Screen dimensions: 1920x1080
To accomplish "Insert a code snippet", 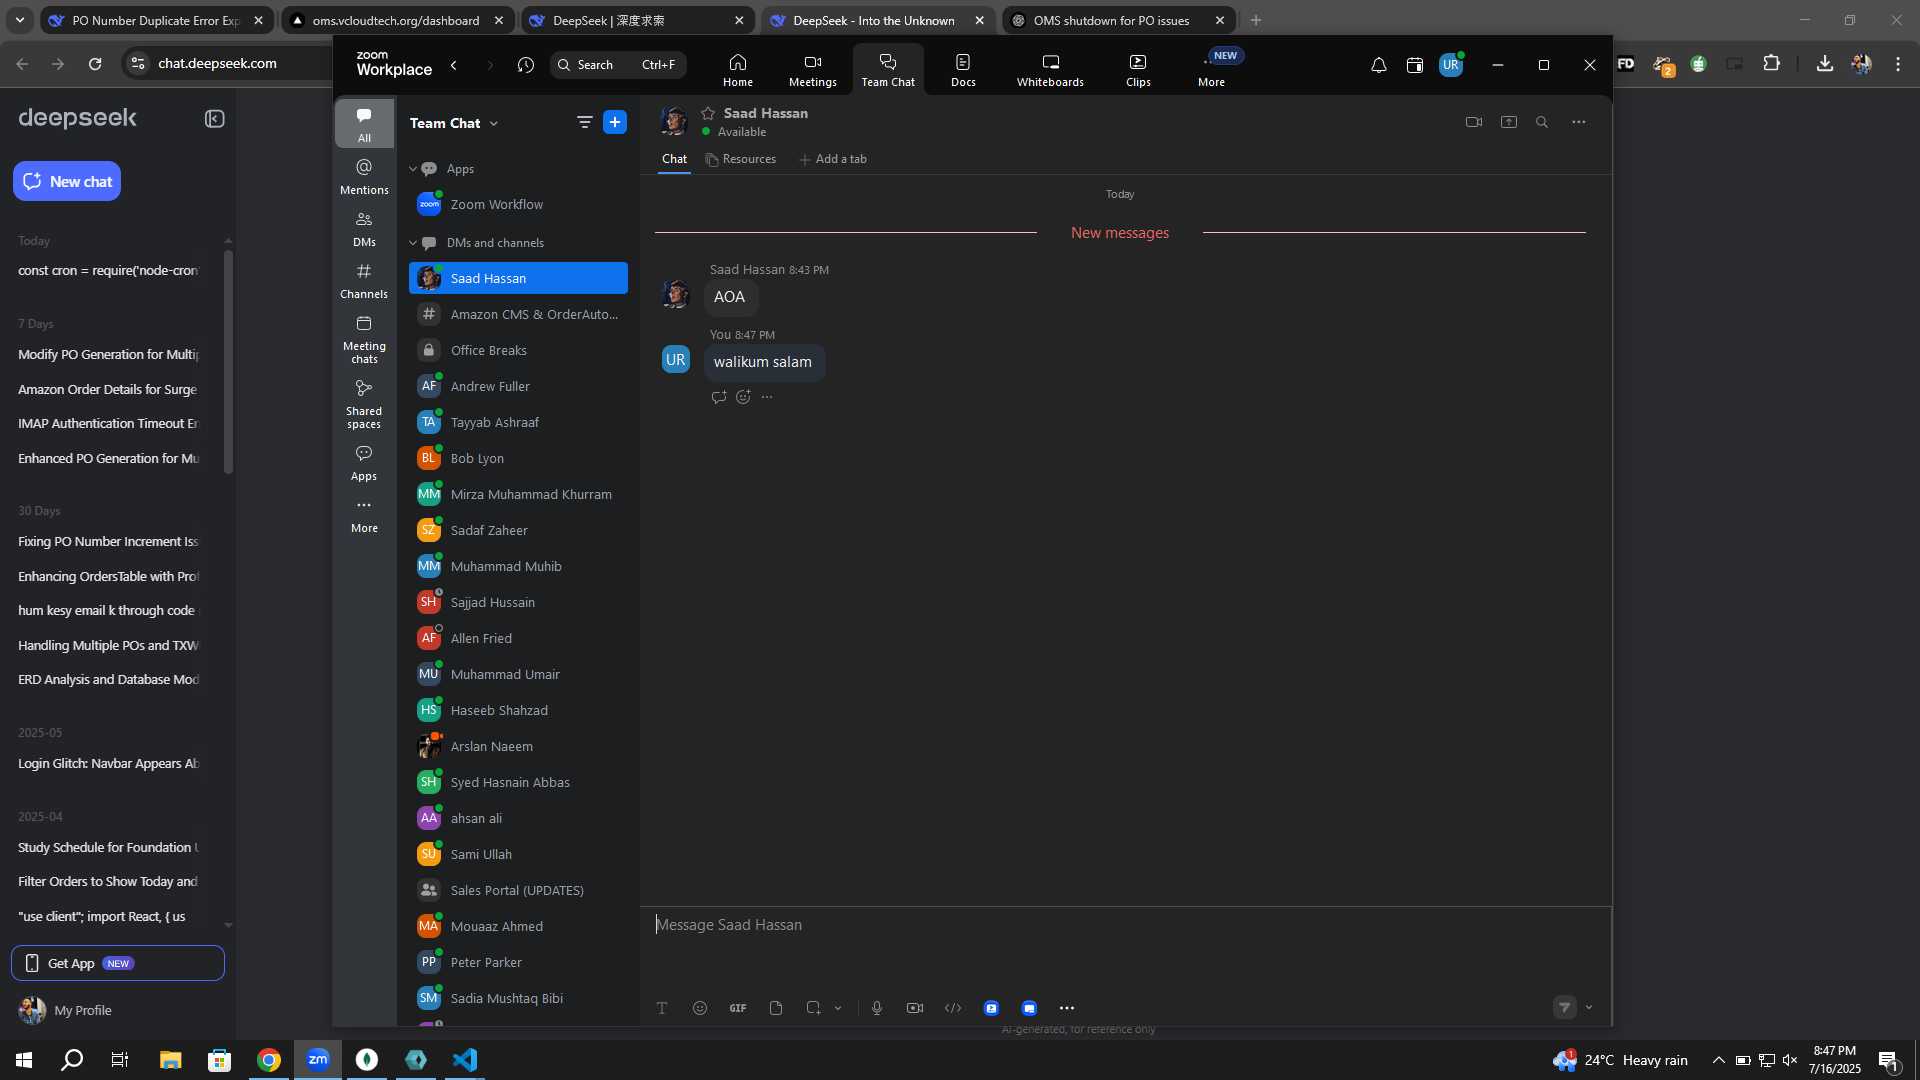I will point(953,1008).
